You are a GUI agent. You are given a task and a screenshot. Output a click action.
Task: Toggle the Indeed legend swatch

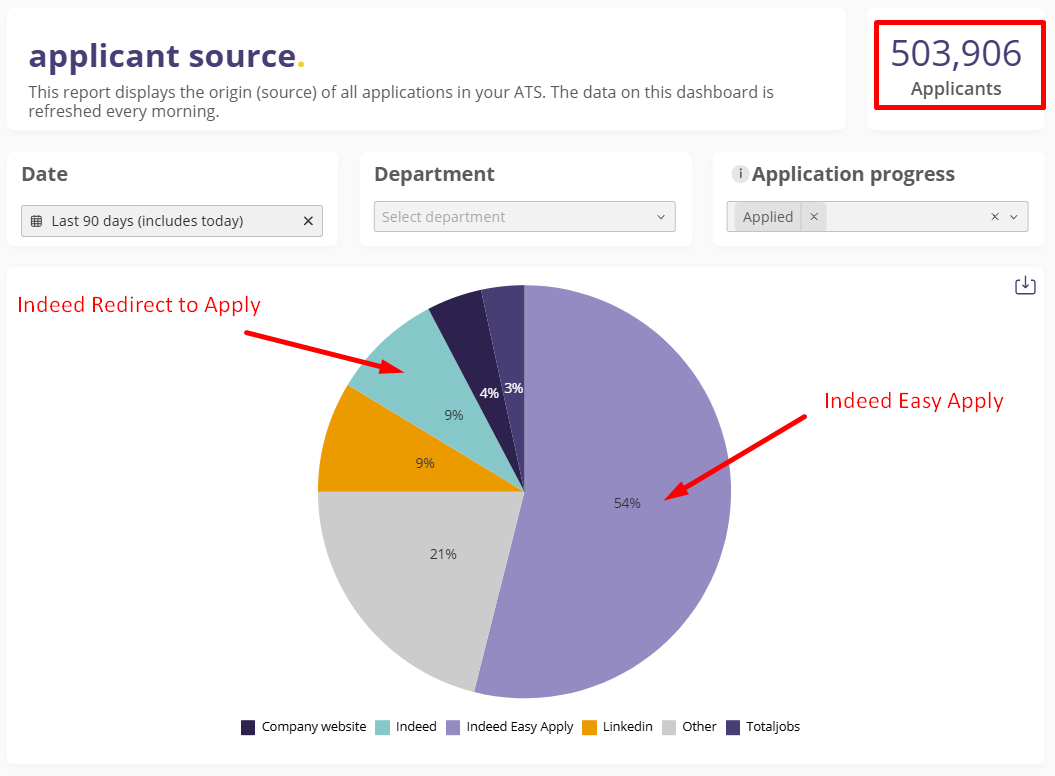382,728
